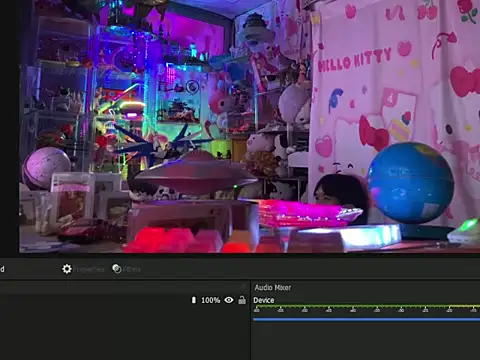This screenshot has width=480, height=360.
Task: Open the Filters button for the source
Action: tap(126, 269)
